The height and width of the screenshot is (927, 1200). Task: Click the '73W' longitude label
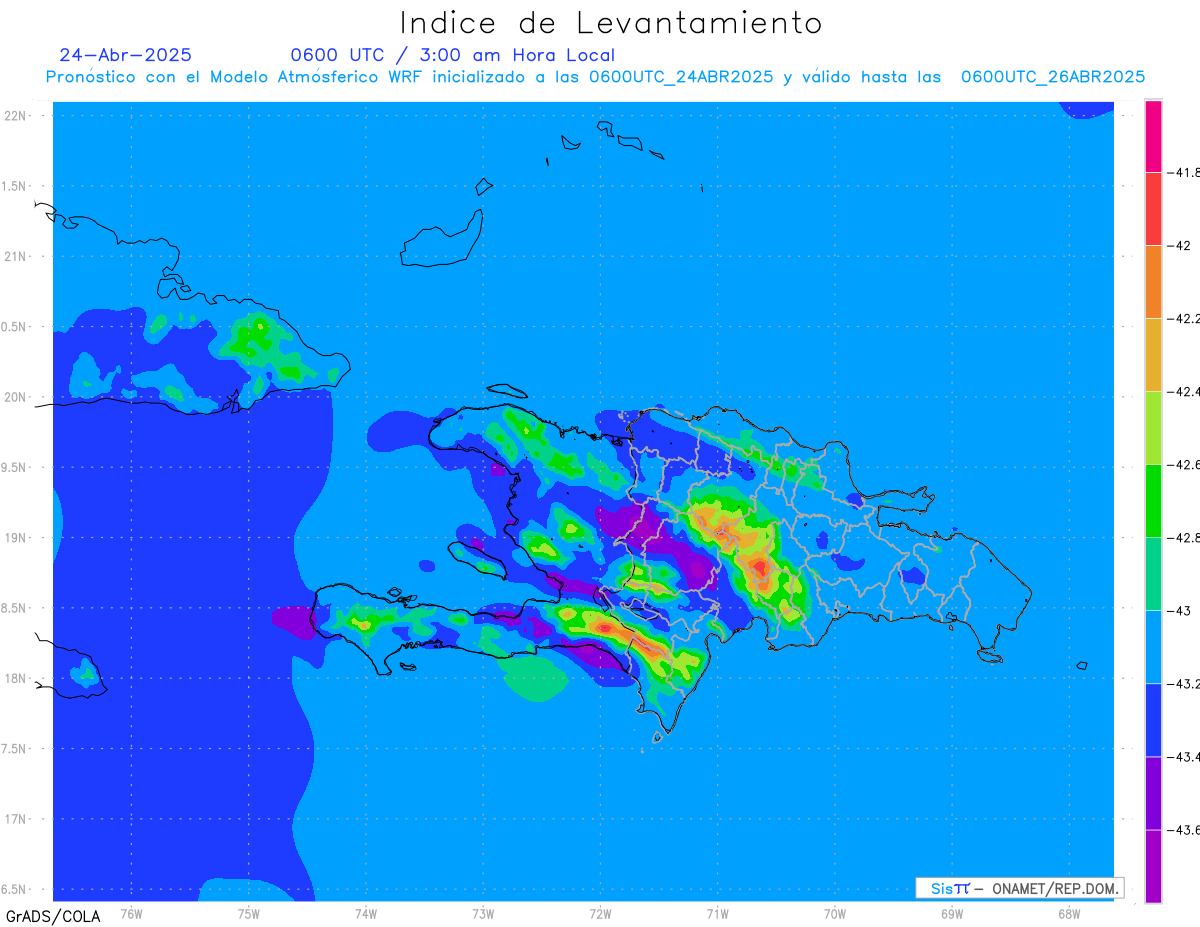click(x=483, y=912)
